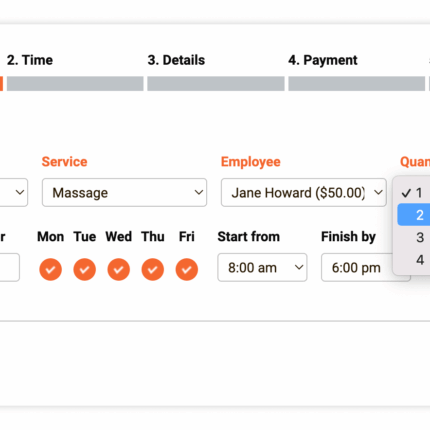Click the 2. Time step label
Screen dimensions: 430x430
30,60
